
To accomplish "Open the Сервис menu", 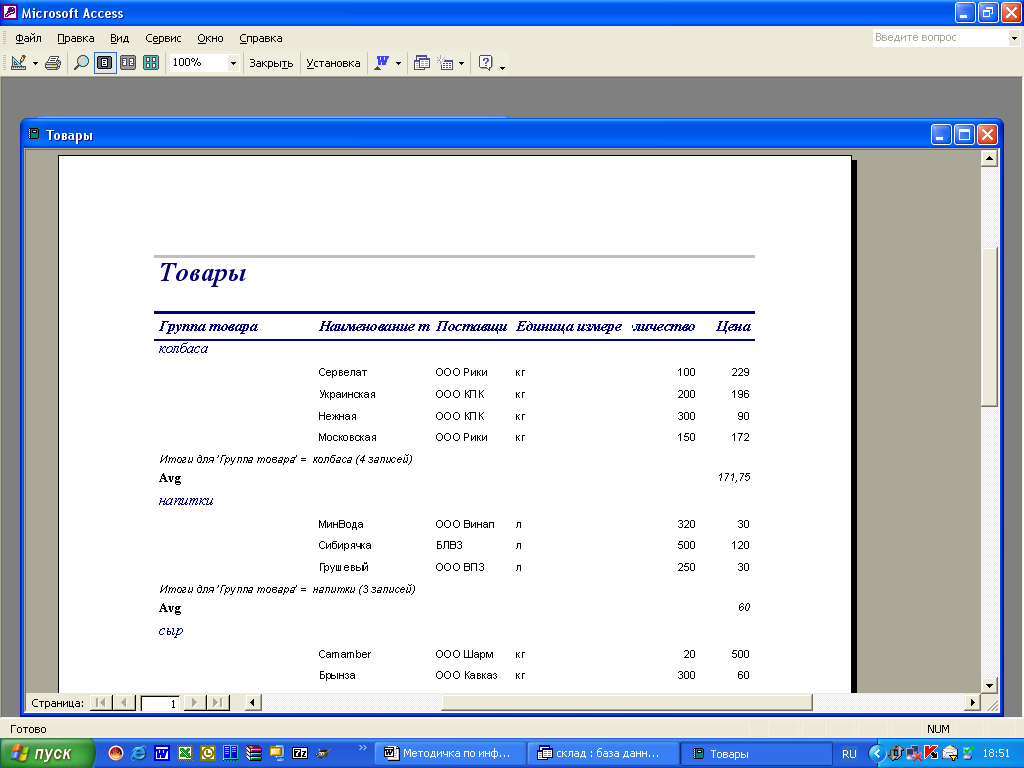I will point(163,39).
